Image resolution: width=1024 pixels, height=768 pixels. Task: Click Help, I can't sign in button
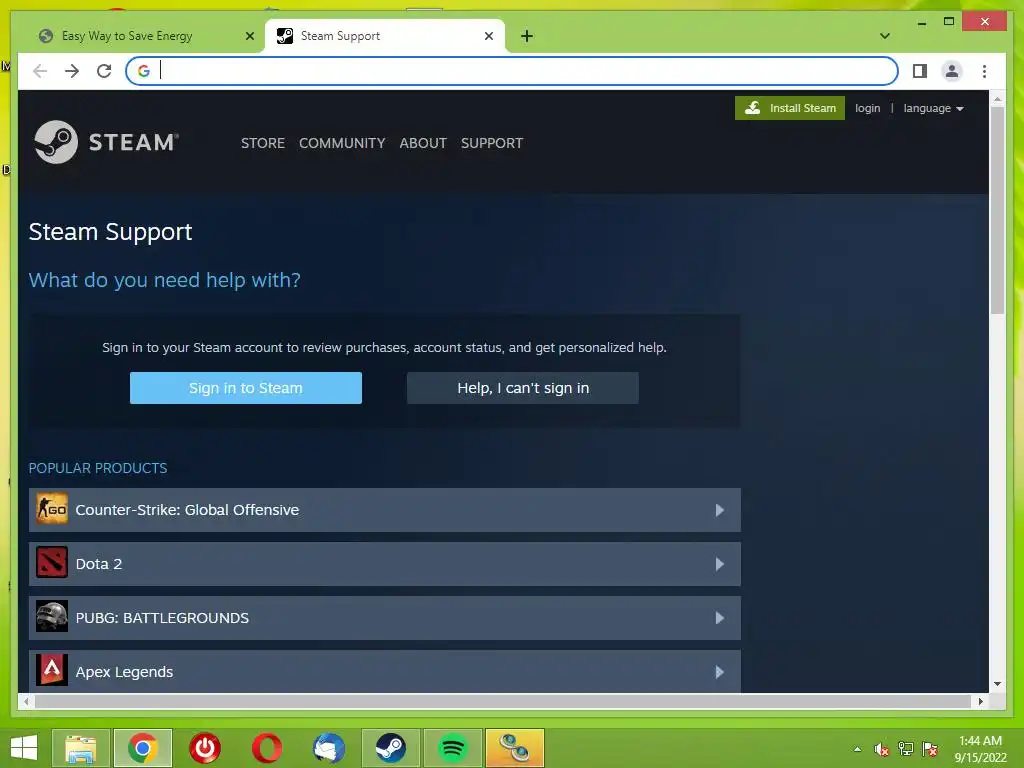click(522, 388)
